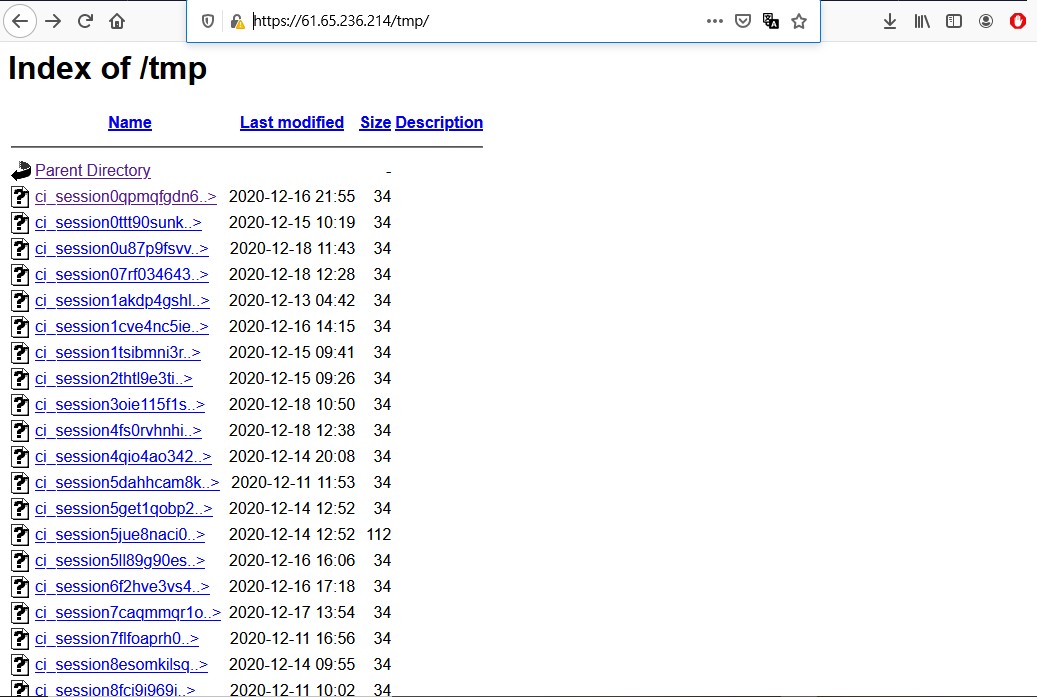Open the downloads panel
Screen dimensions: 1037x697
click(x=890, y=21)
